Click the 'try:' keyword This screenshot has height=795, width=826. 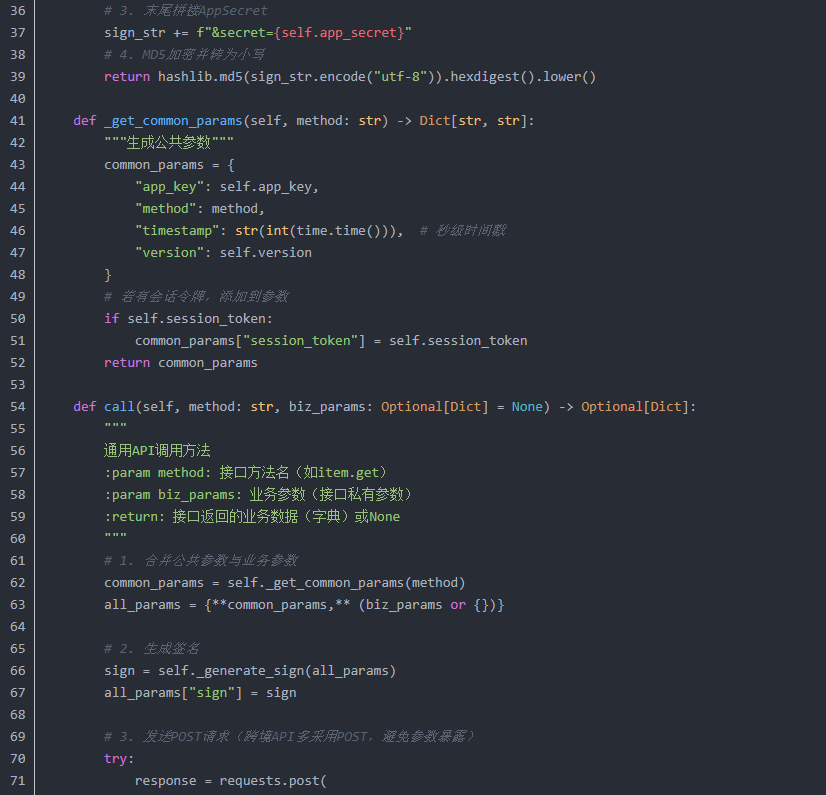pos(116,759)
